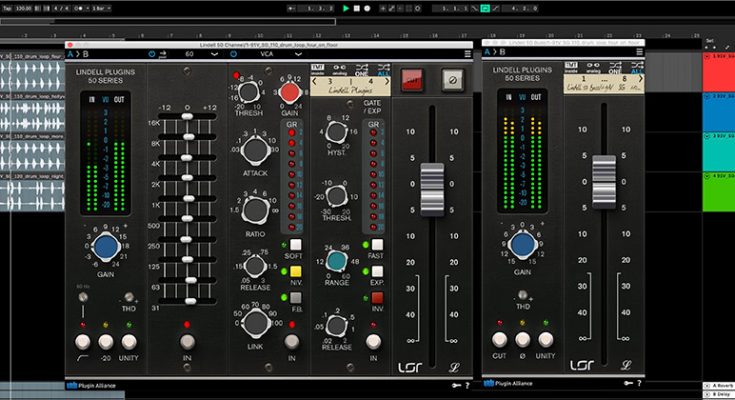Select preset slot B in channel plugin header
This screenshot has height=400, width=735.
tap(85, 54)
